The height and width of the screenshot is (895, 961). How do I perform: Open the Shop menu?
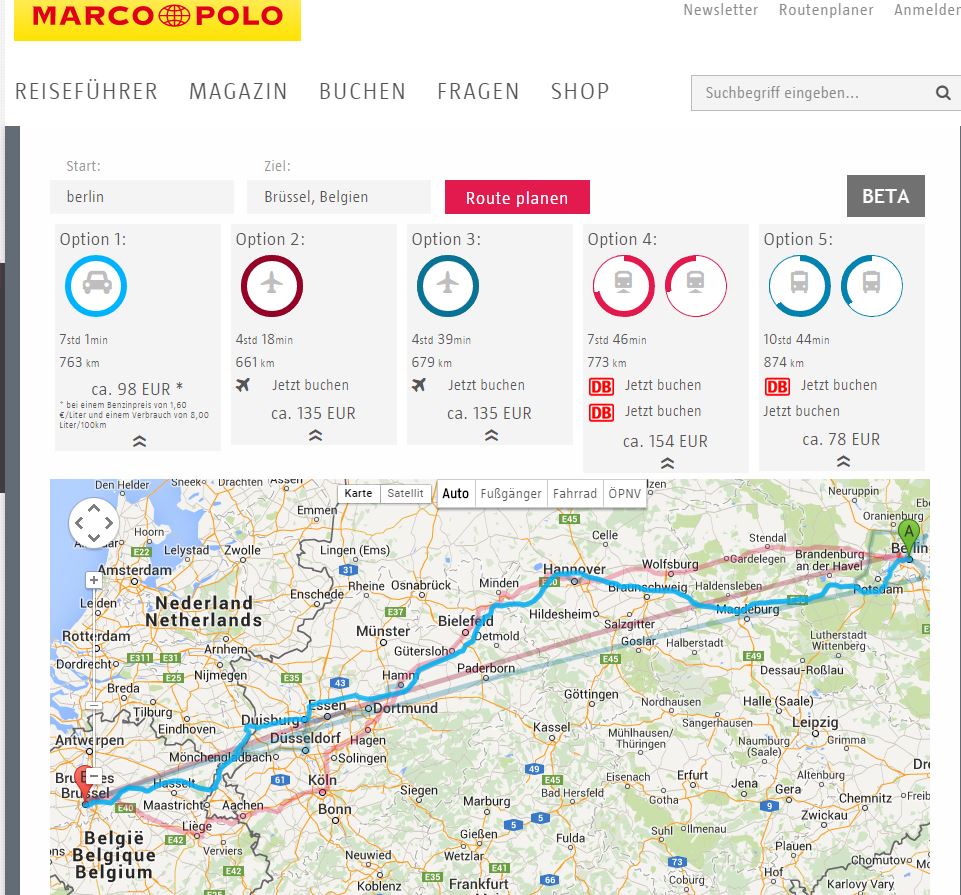pos(580,91)
